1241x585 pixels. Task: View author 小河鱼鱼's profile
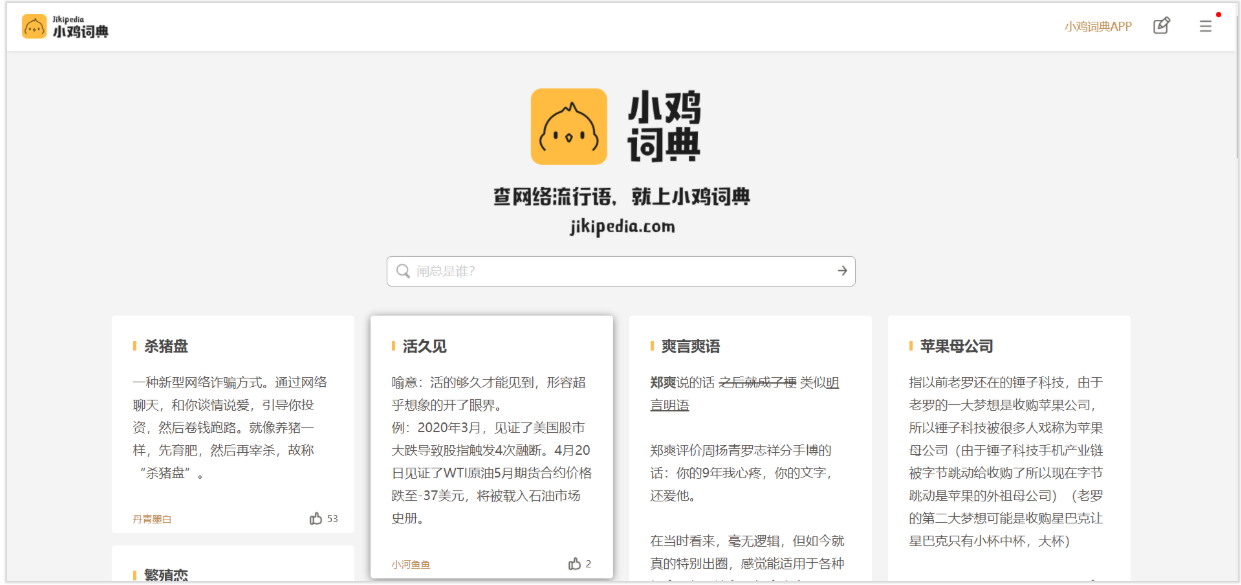411,564
